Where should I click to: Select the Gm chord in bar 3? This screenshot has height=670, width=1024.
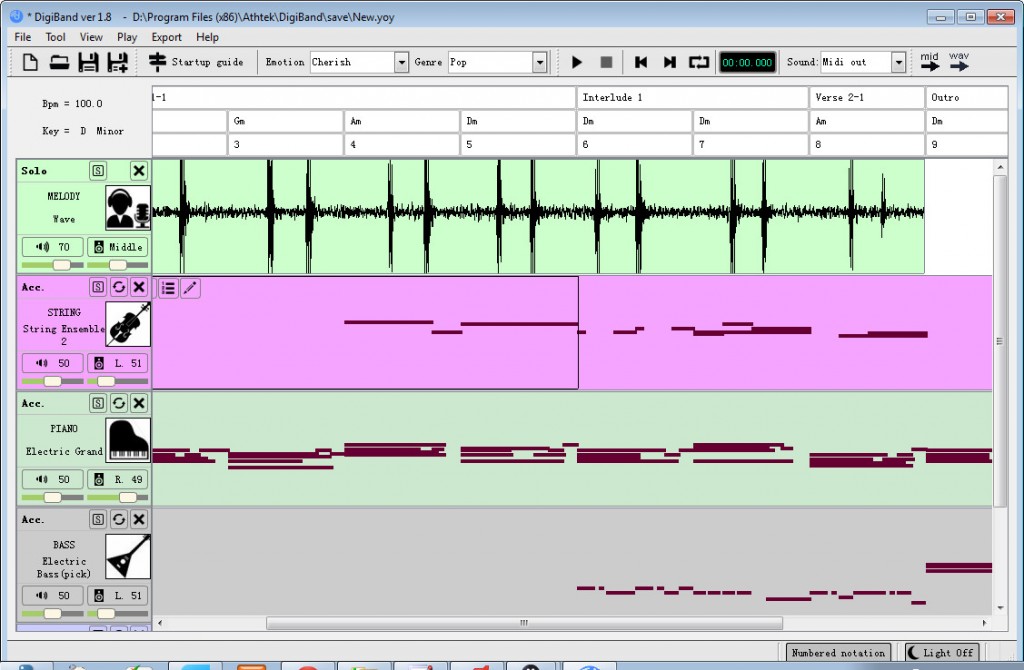coord(285,121)
